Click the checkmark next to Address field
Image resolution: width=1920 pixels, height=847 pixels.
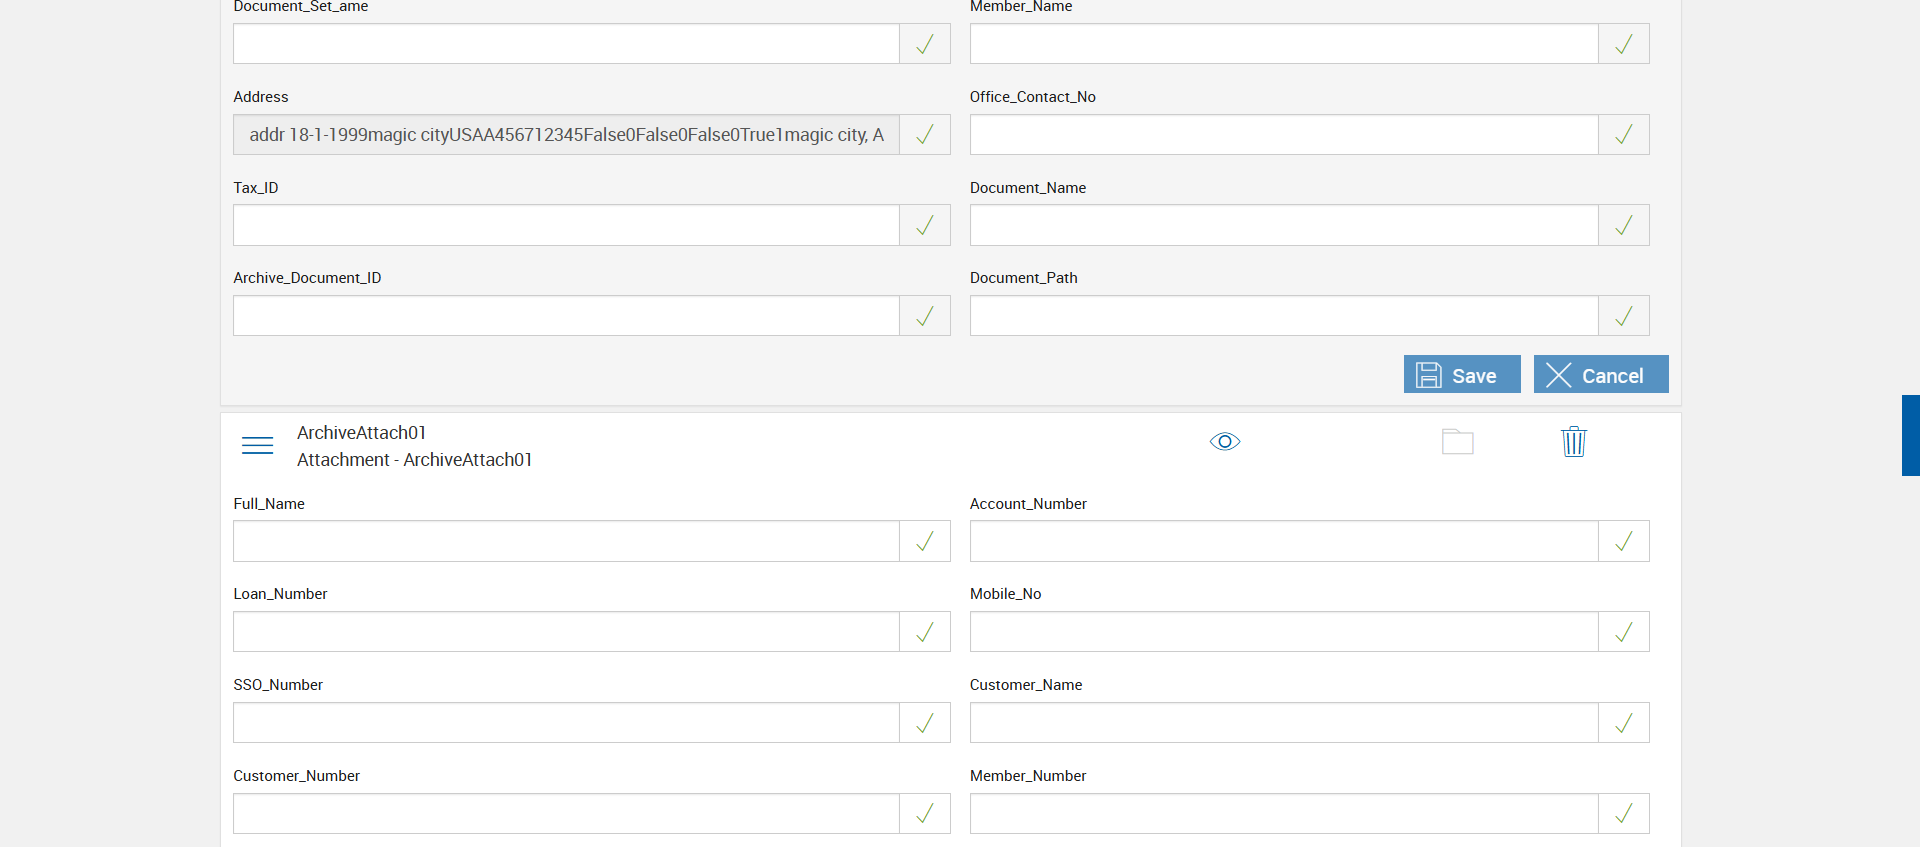(x=925, y=134)
